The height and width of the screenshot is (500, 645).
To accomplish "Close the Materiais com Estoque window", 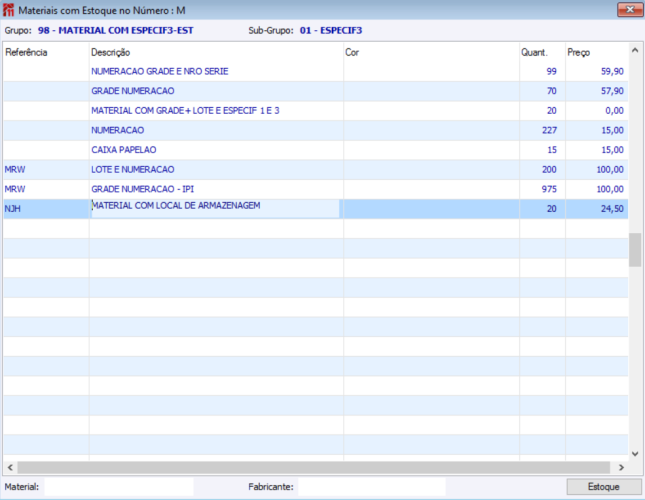I will coord(630,9).
